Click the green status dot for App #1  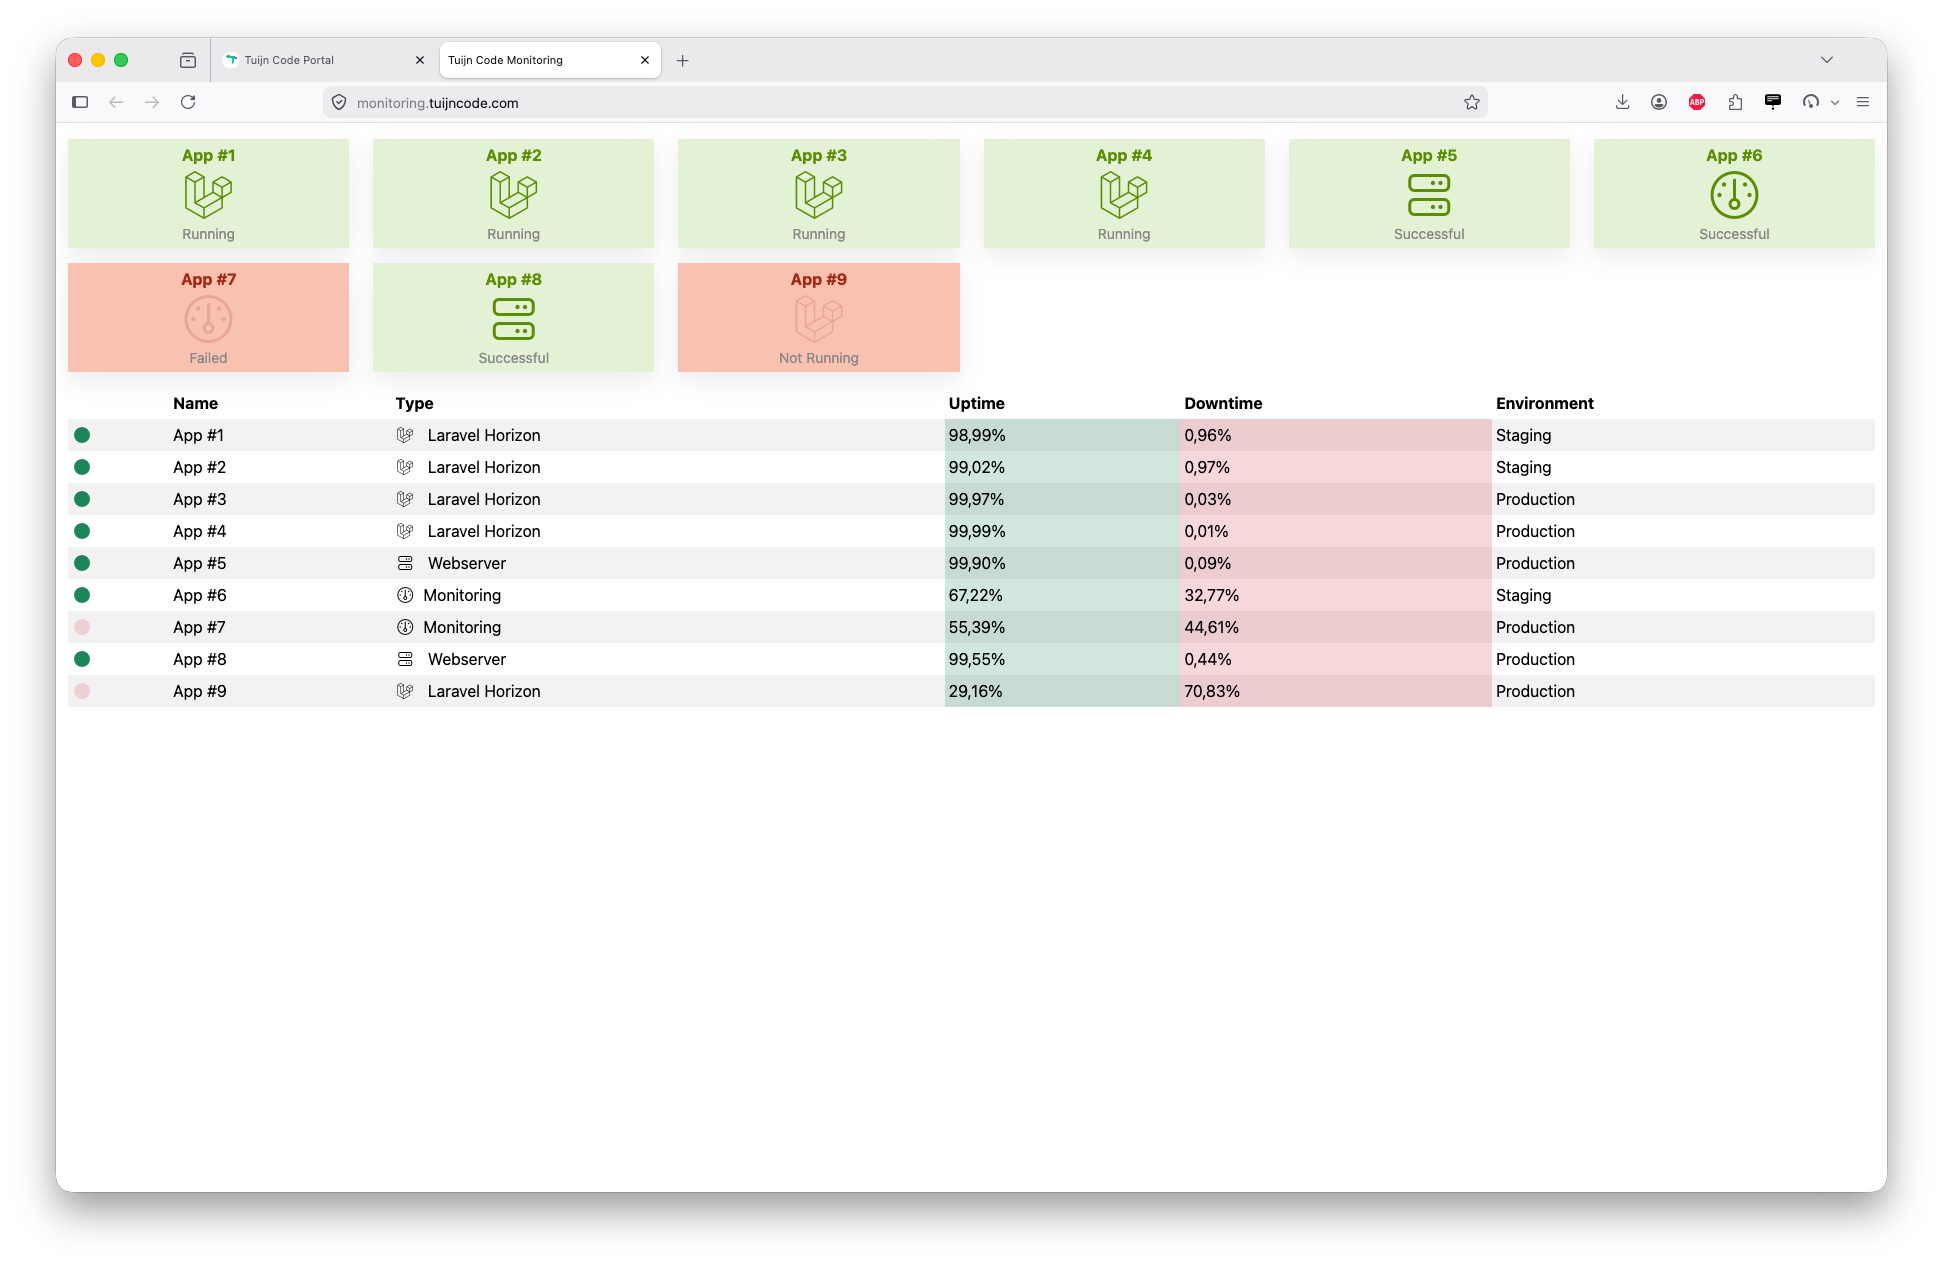tap(82, 435)
